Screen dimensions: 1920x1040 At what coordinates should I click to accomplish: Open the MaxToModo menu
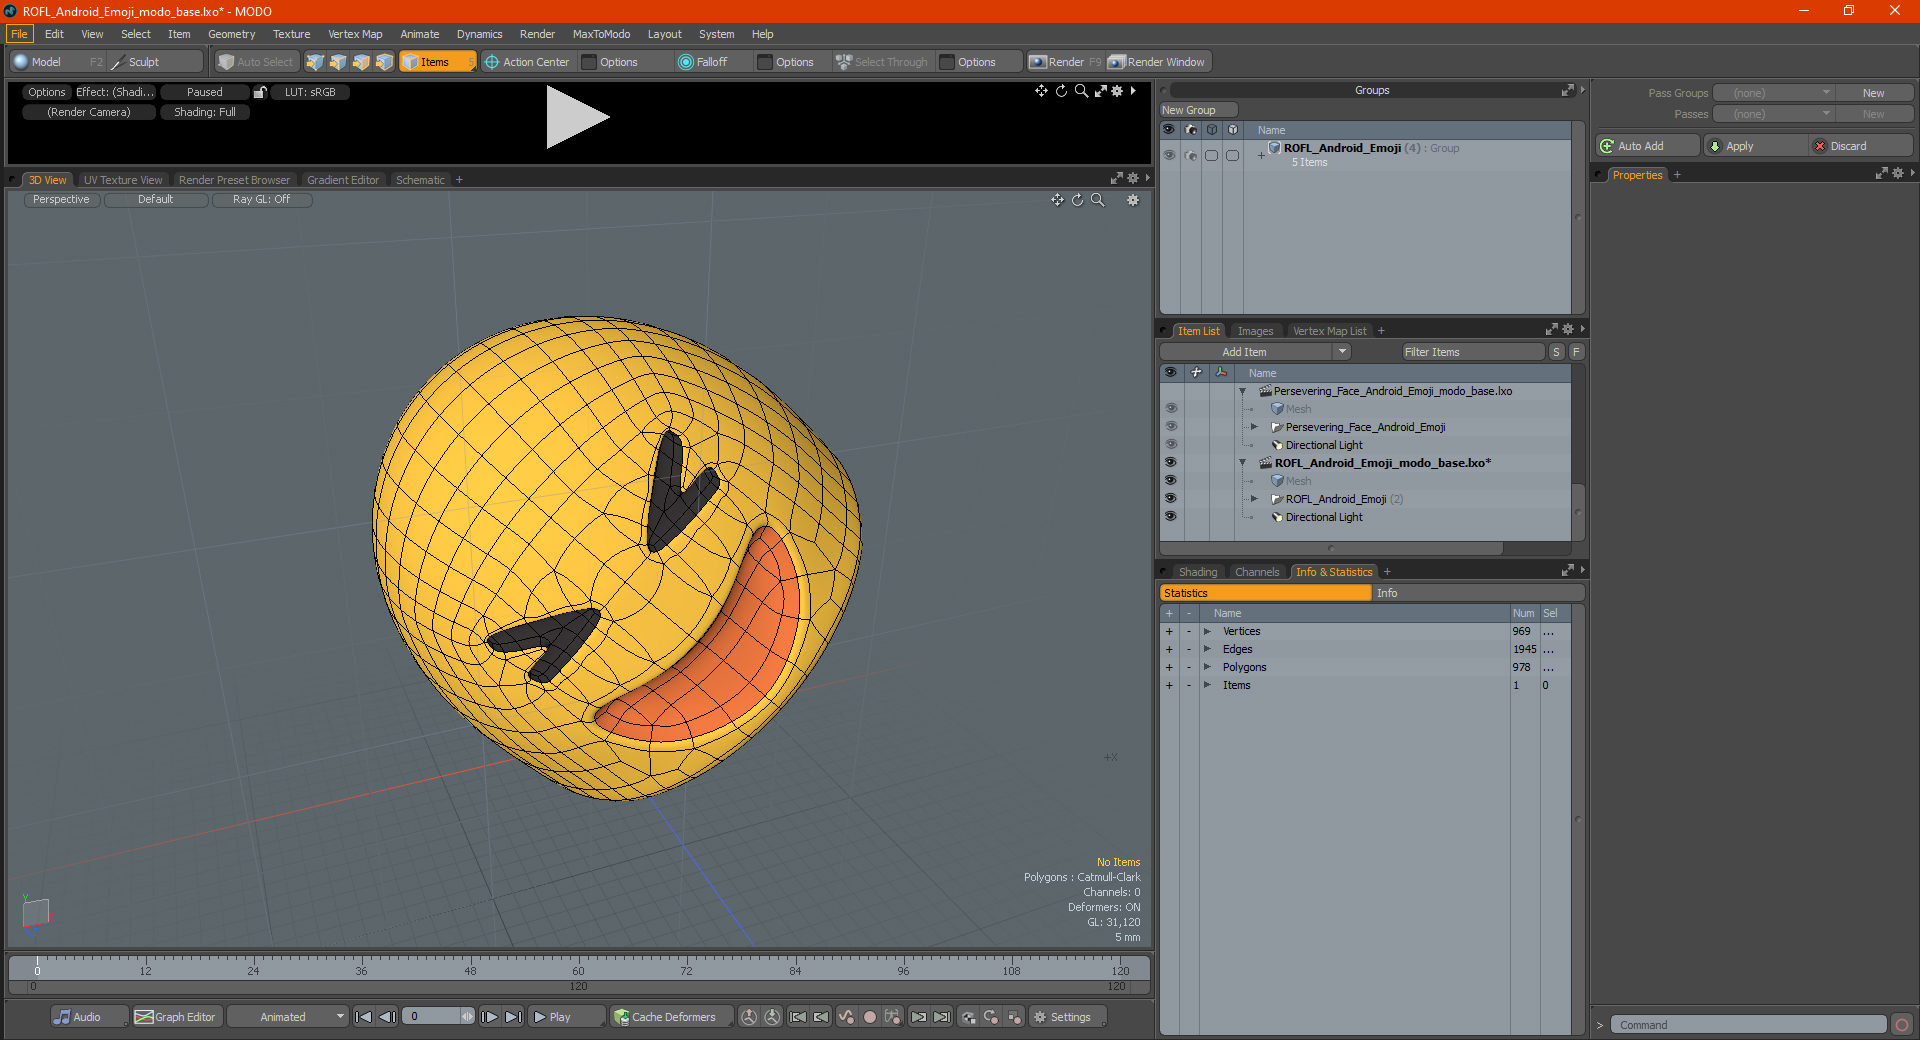click(x=601, y=34)
